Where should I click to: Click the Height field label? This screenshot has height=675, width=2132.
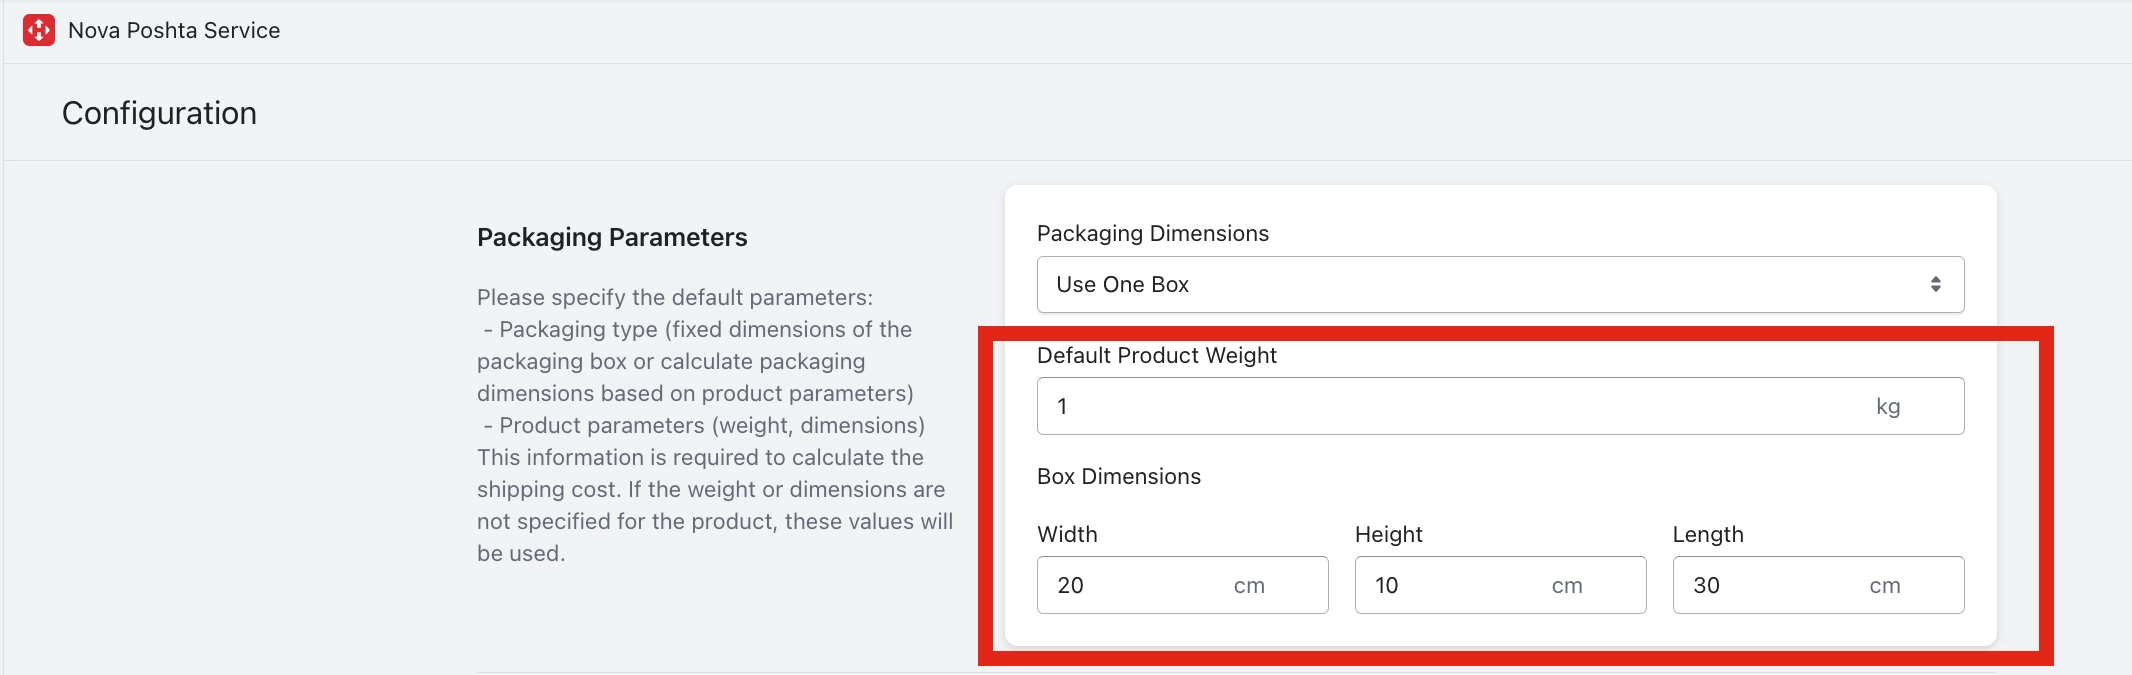(1388, 534)
